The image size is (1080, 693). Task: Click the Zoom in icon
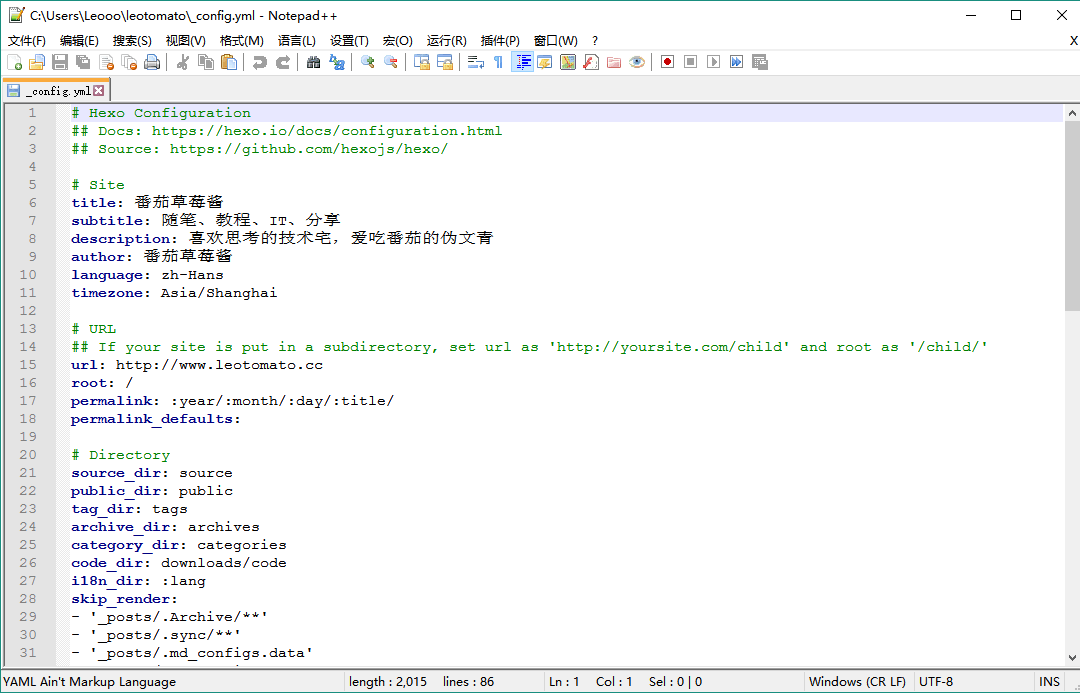[368, 62]
